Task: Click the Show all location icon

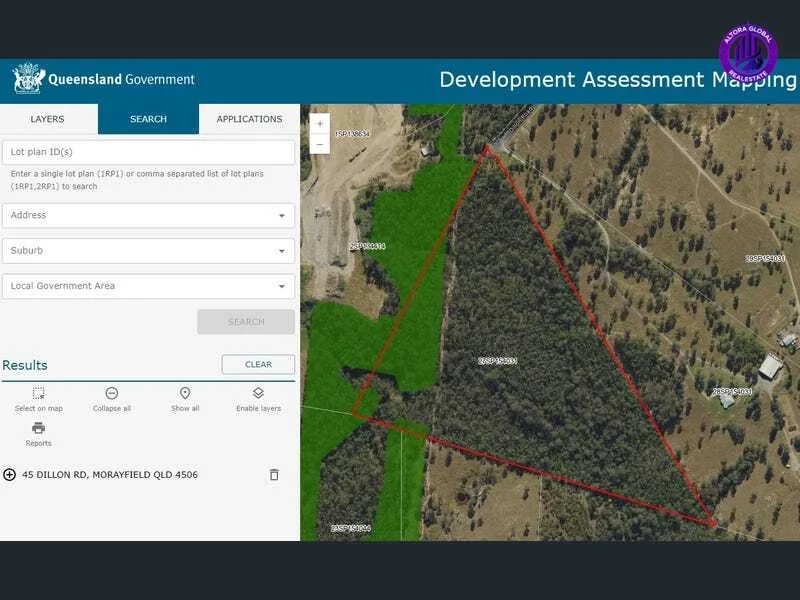Action: (x=185, y=394)
